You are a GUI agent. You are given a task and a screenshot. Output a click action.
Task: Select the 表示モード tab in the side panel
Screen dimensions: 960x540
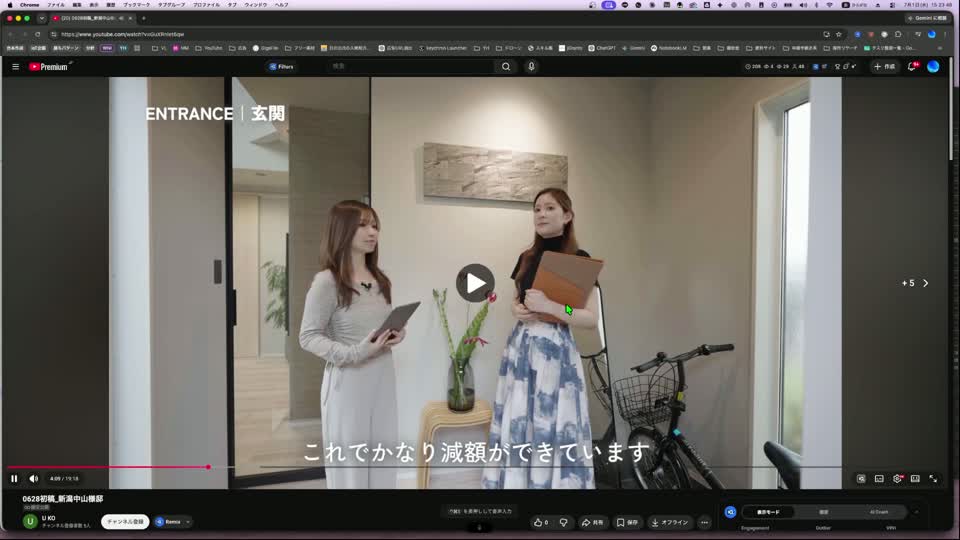pos(768,512)
